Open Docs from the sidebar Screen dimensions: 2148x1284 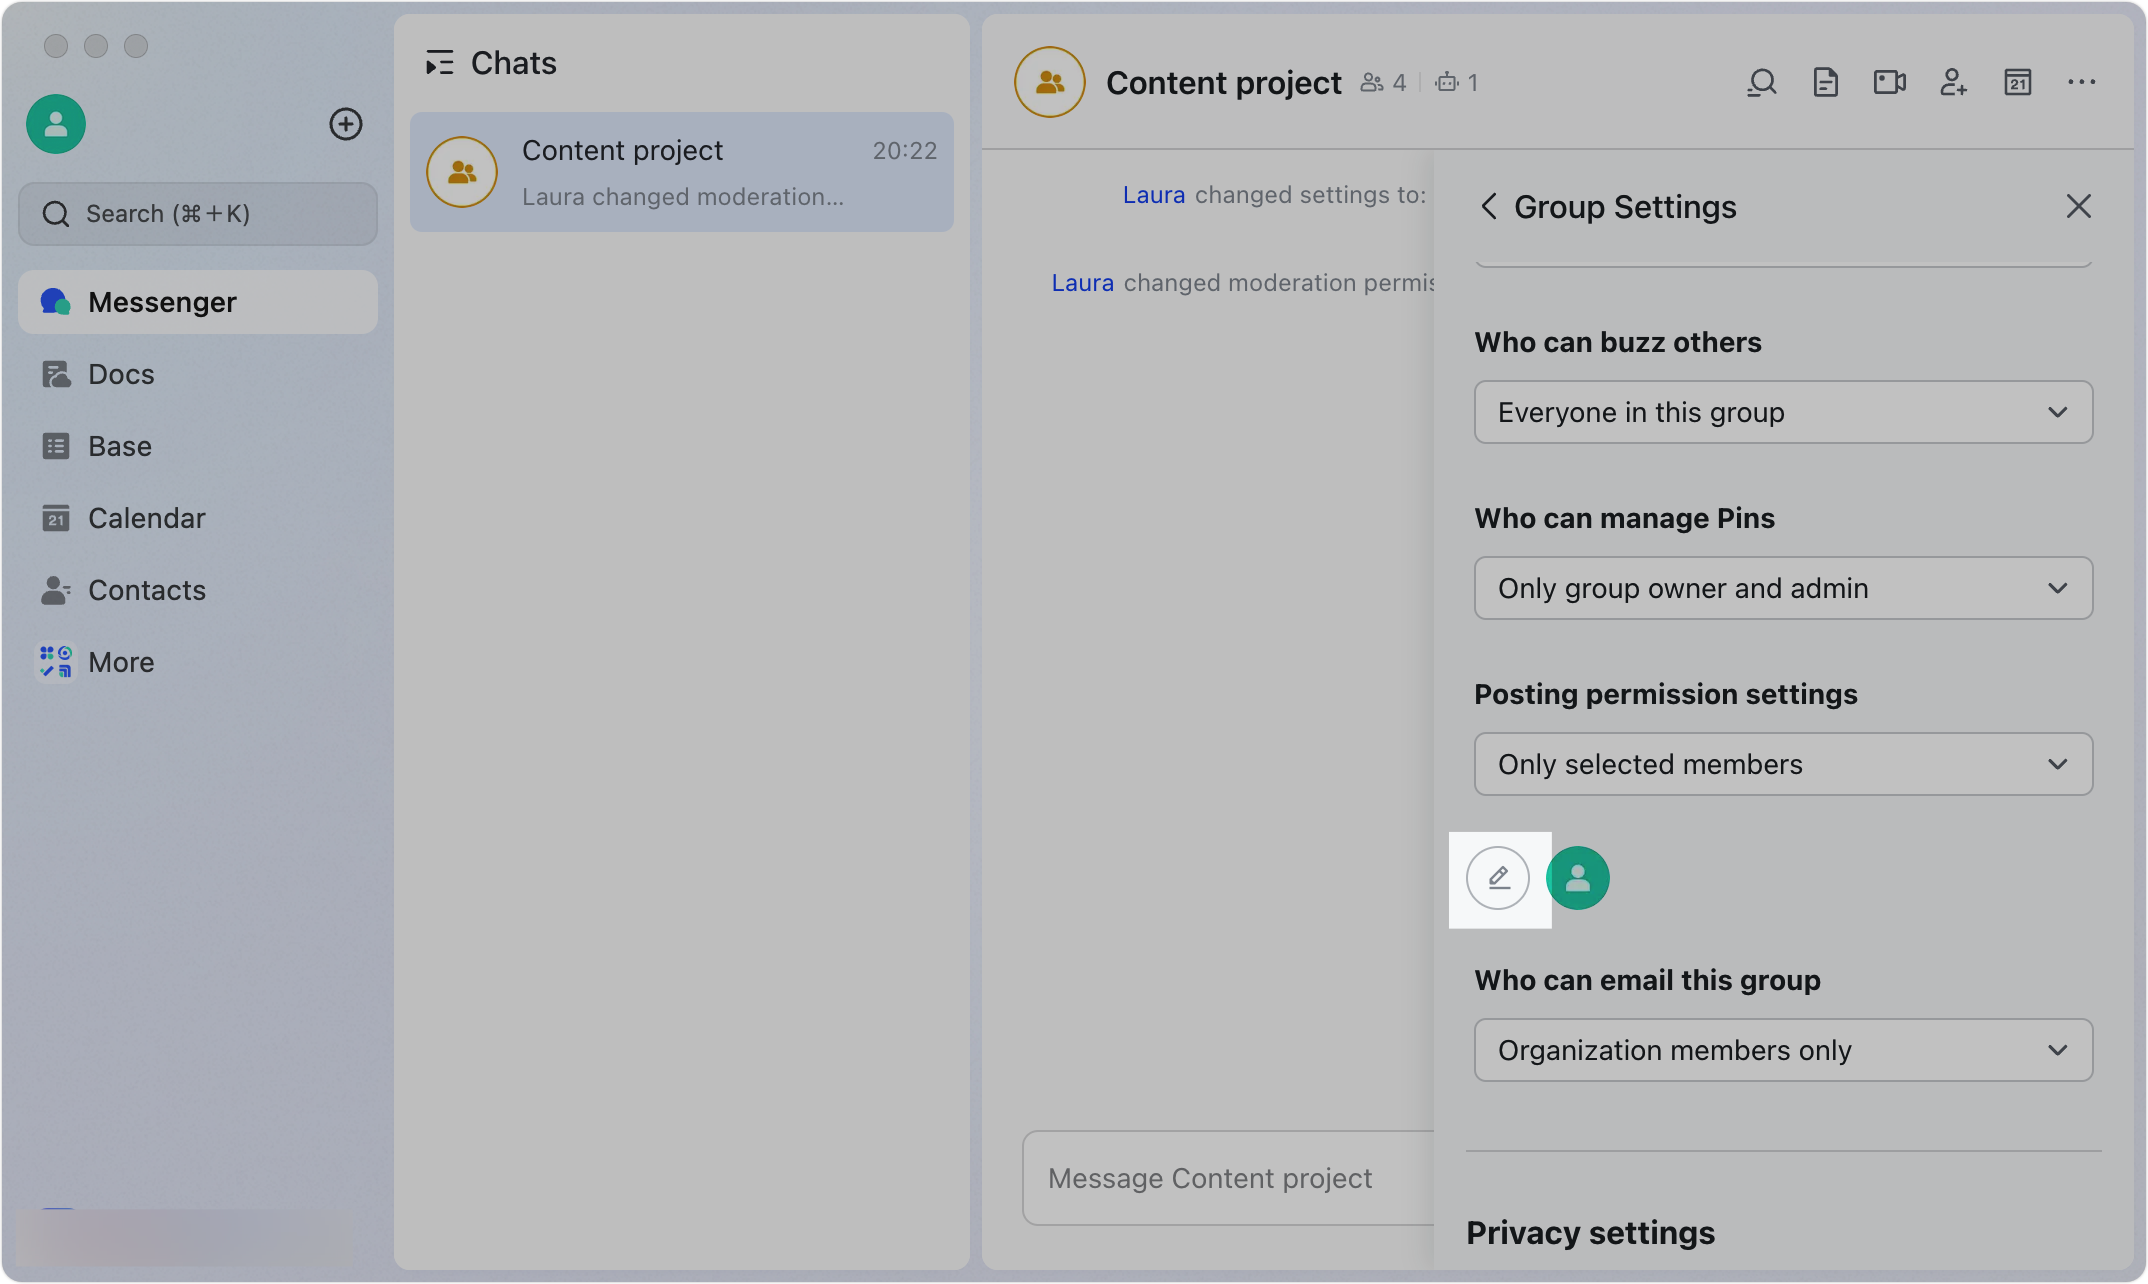coord(198,374)
